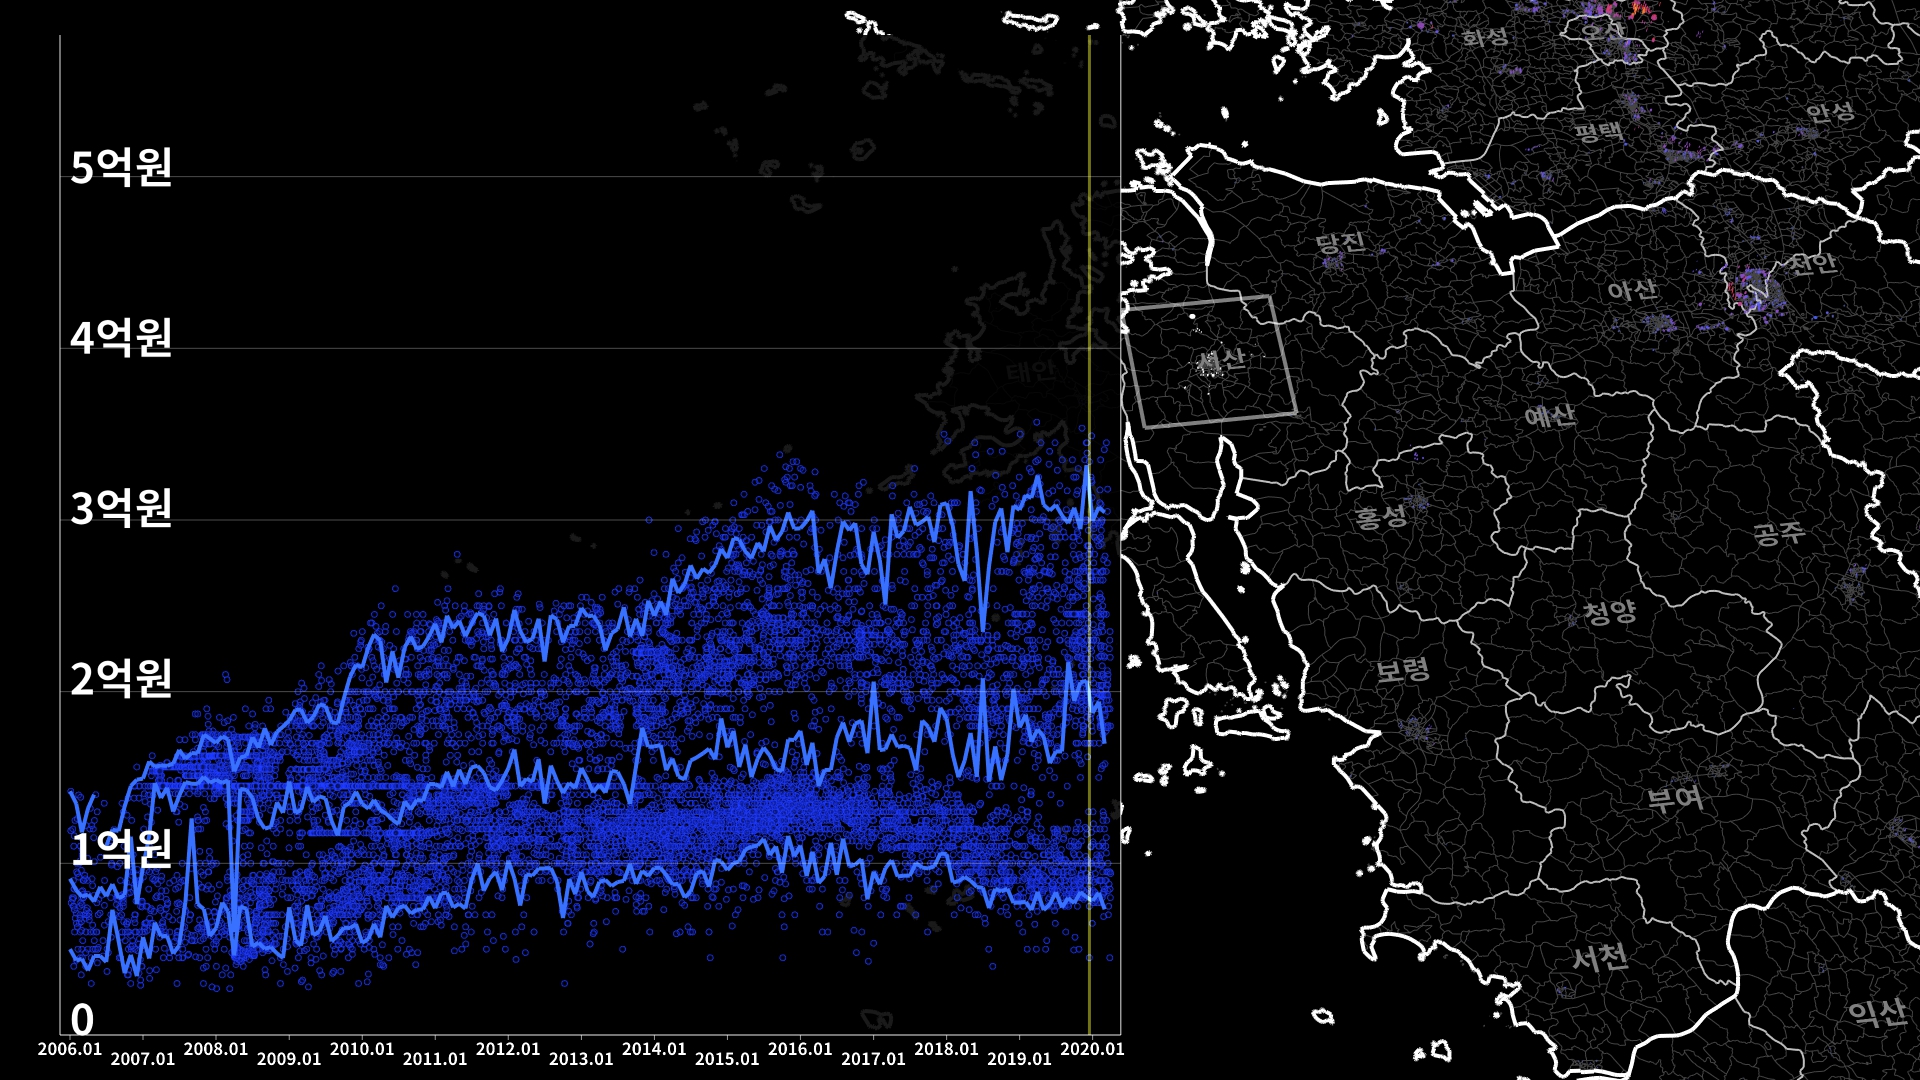Click the 5억원 price axis label

click(121, 167)
